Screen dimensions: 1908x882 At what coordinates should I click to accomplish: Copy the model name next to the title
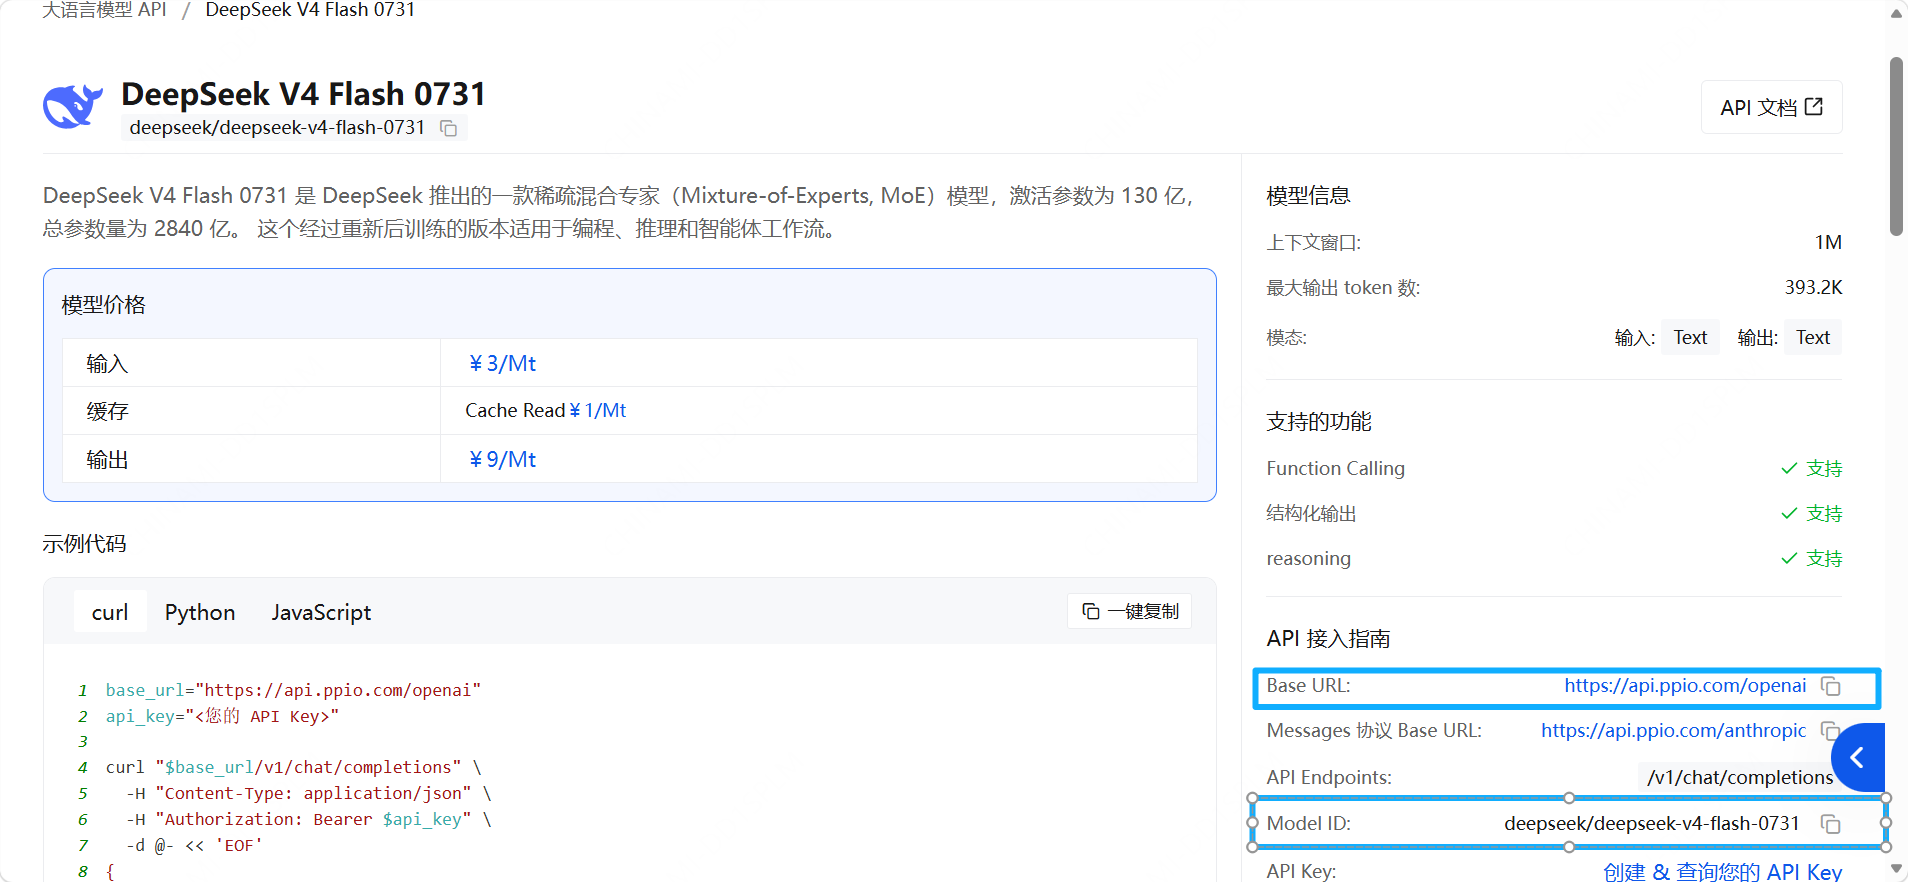click(449, 128)
